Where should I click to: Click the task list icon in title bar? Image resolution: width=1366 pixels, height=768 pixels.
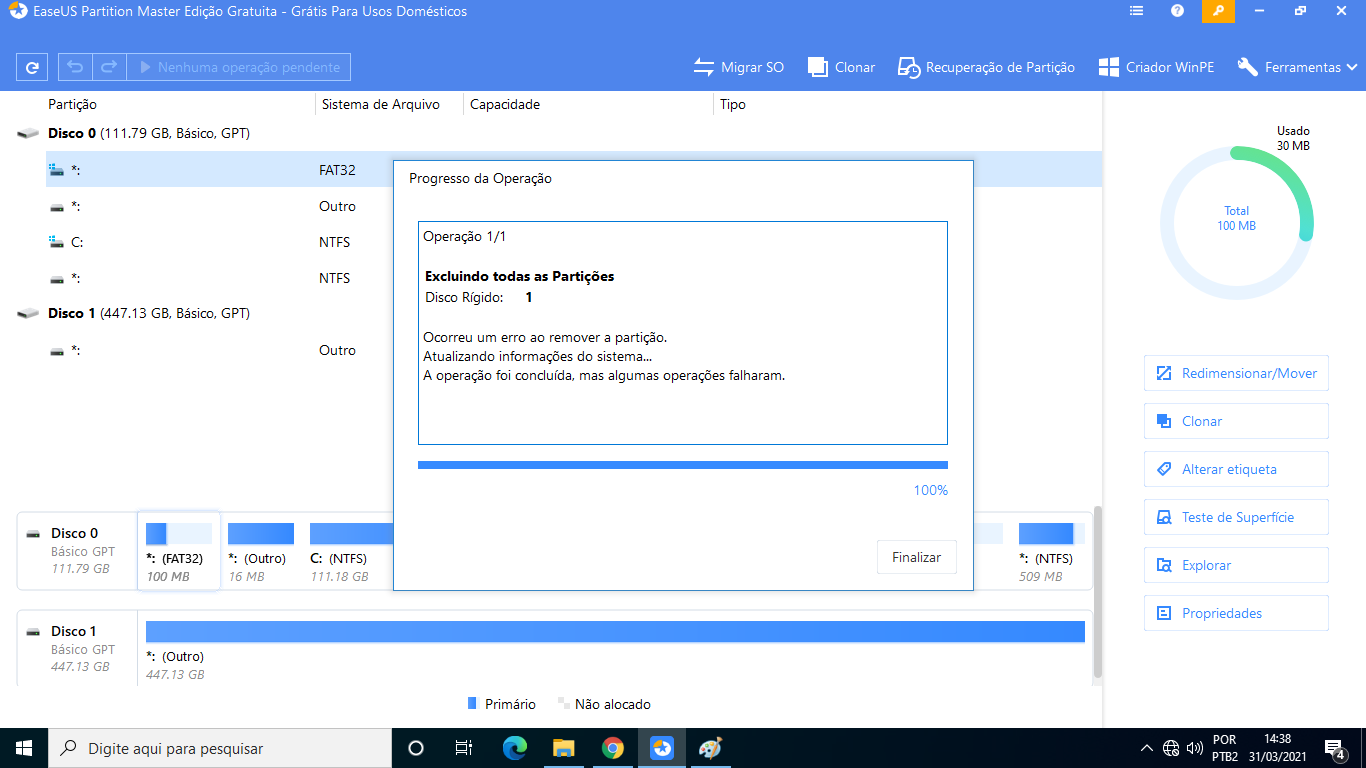1136,11
